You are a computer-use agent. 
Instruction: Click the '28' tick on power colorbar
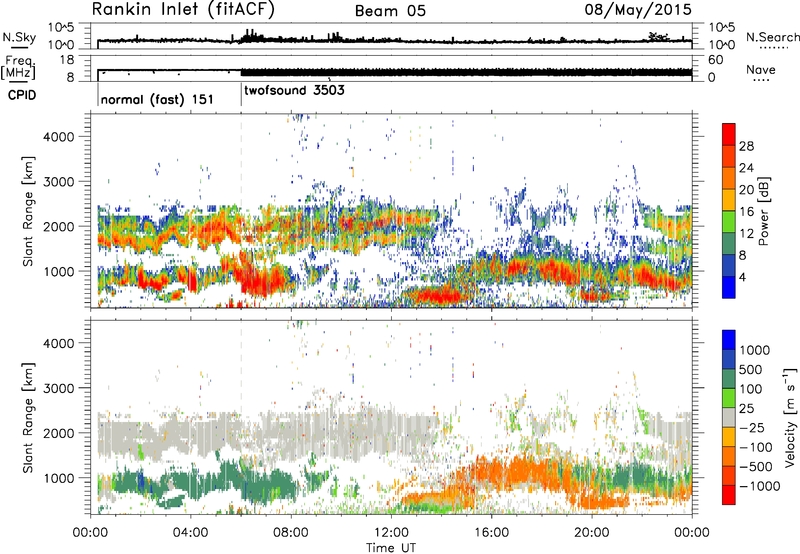(746, 146)
